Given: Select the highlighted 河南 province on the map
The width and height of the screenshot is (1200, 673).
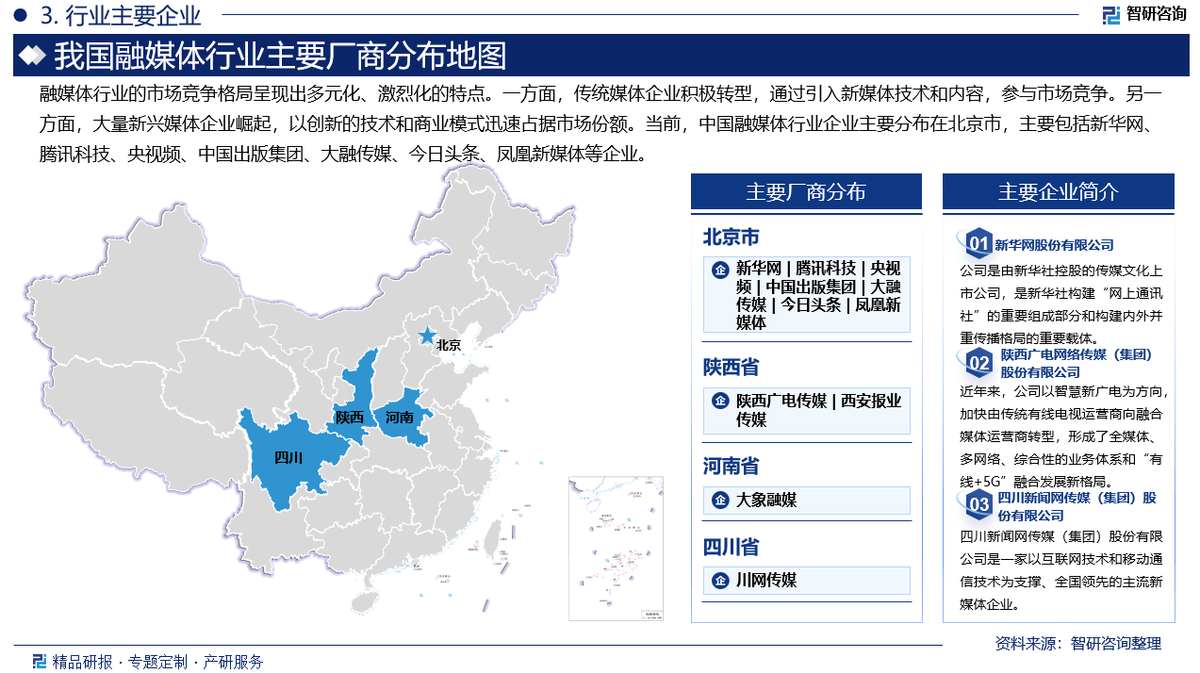Looking at the screenshot, I should 403,414.
